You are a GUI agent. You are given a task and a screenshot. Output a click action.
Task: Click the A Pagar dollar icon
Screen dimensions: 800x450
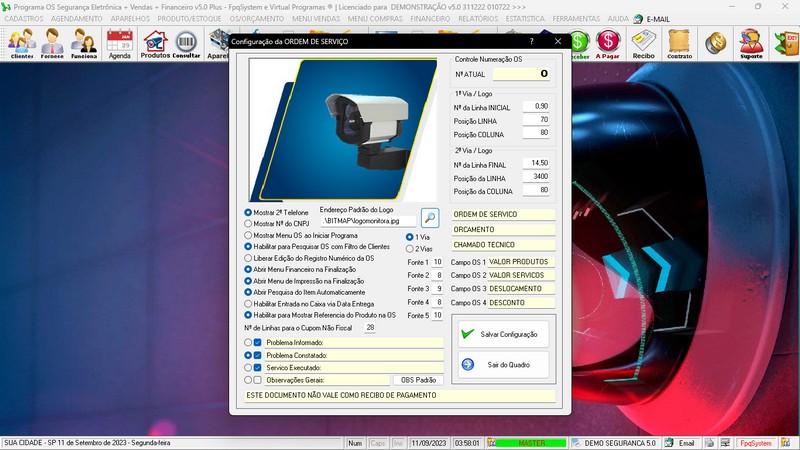607,43
